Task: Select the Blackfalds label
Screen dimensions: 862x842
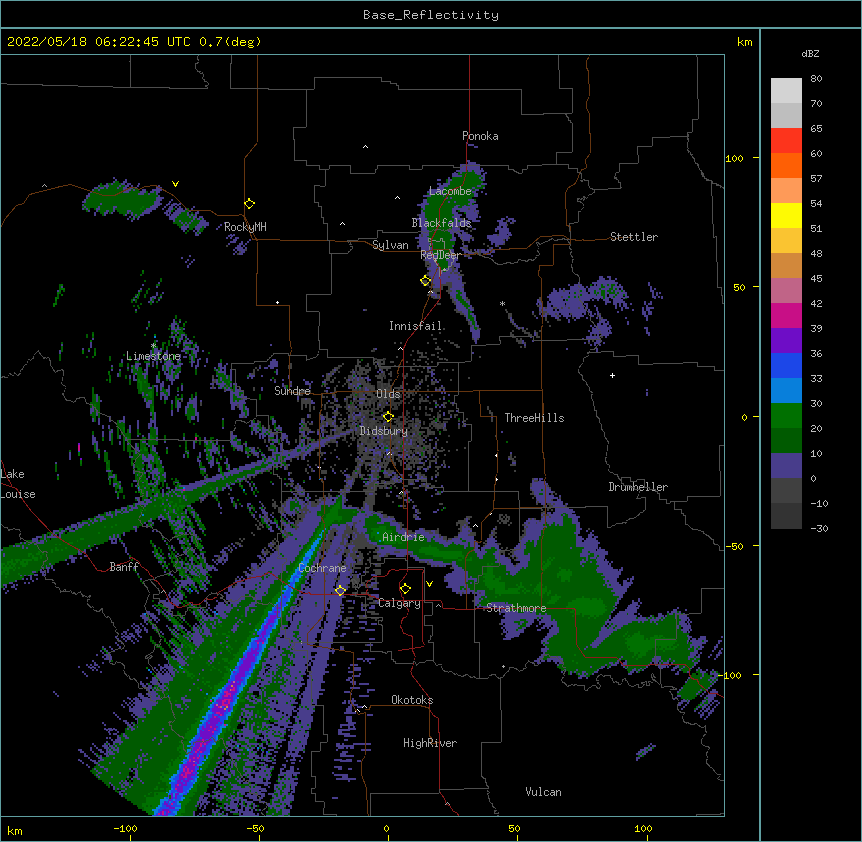Action: 441,223
